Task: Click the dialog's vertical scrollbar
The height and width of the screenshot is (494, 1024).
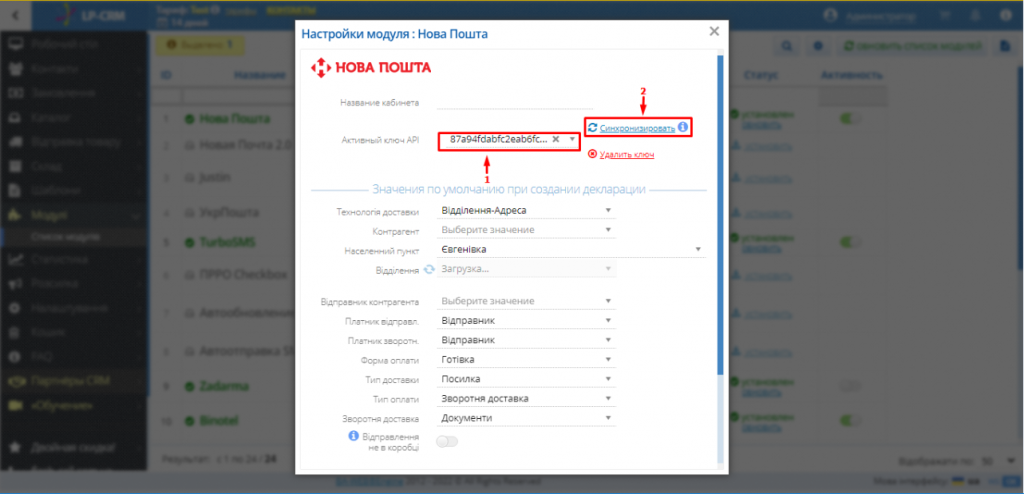Action: click(720, 216)
